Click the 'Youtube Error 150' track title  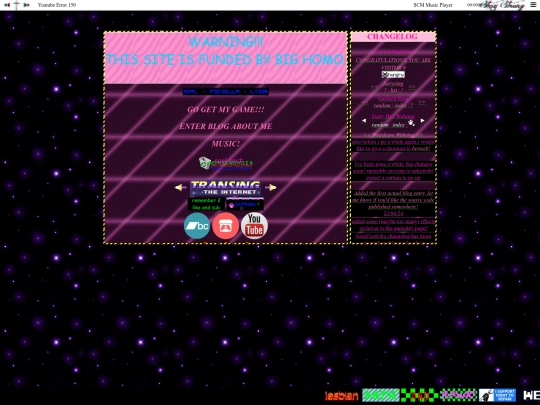(x=57, y=5)
